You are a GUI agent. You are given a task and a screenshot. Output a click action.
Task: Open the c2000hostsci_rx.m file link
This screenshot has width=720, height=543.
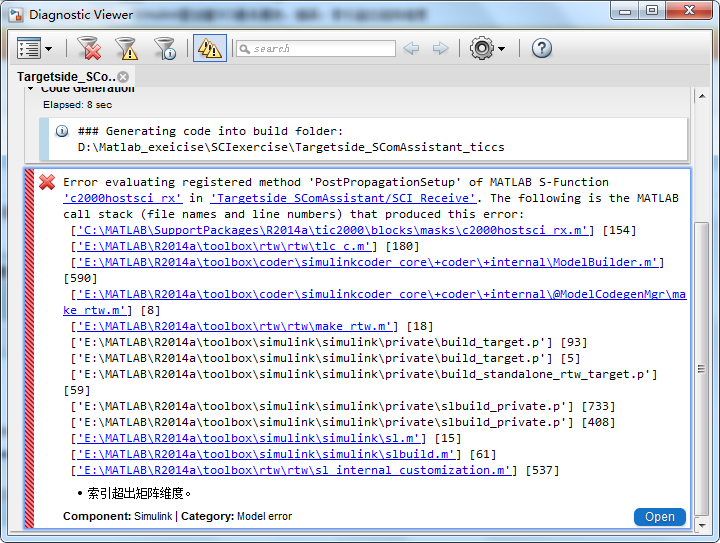coord(332,230)
